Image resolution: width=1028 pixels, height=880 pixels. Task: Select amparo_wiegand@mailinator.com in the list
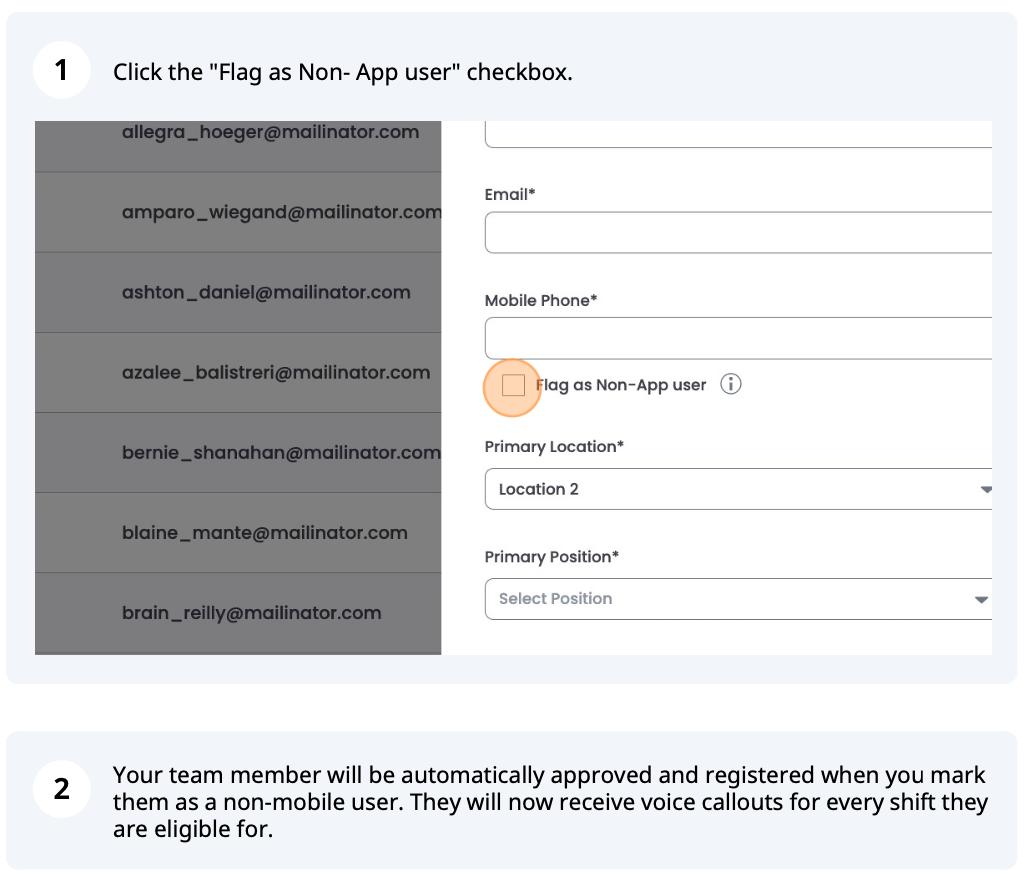(x=280, y=212)
